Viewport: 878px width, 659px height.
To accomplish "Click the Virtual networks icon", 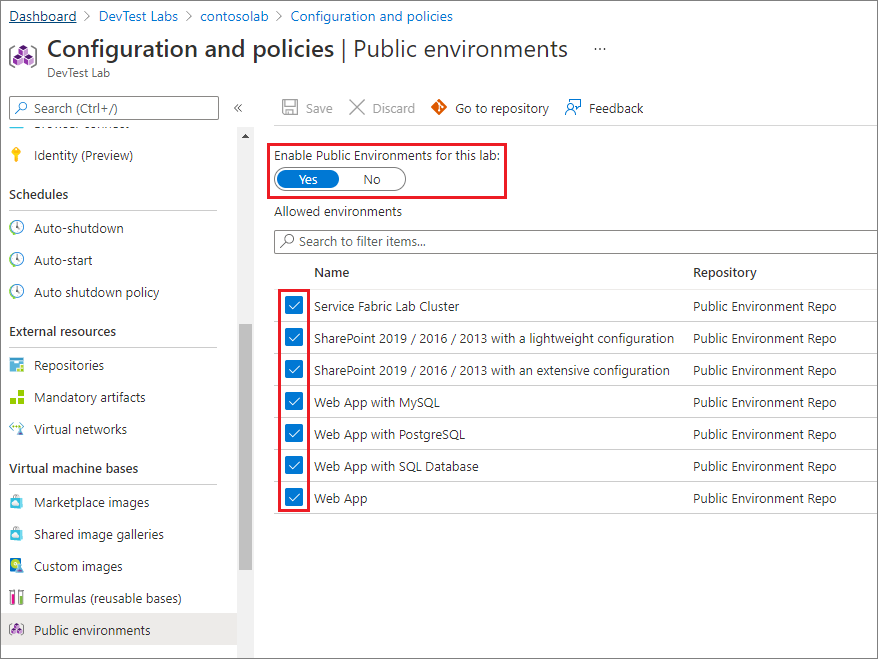I will (x=17, y=429).
